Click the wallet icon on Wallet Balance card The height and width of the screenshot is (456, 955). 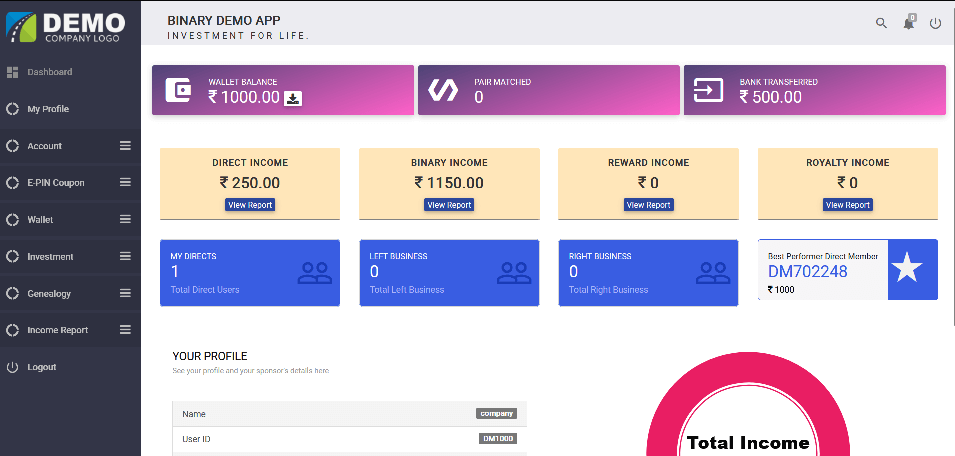click(178, 90)
